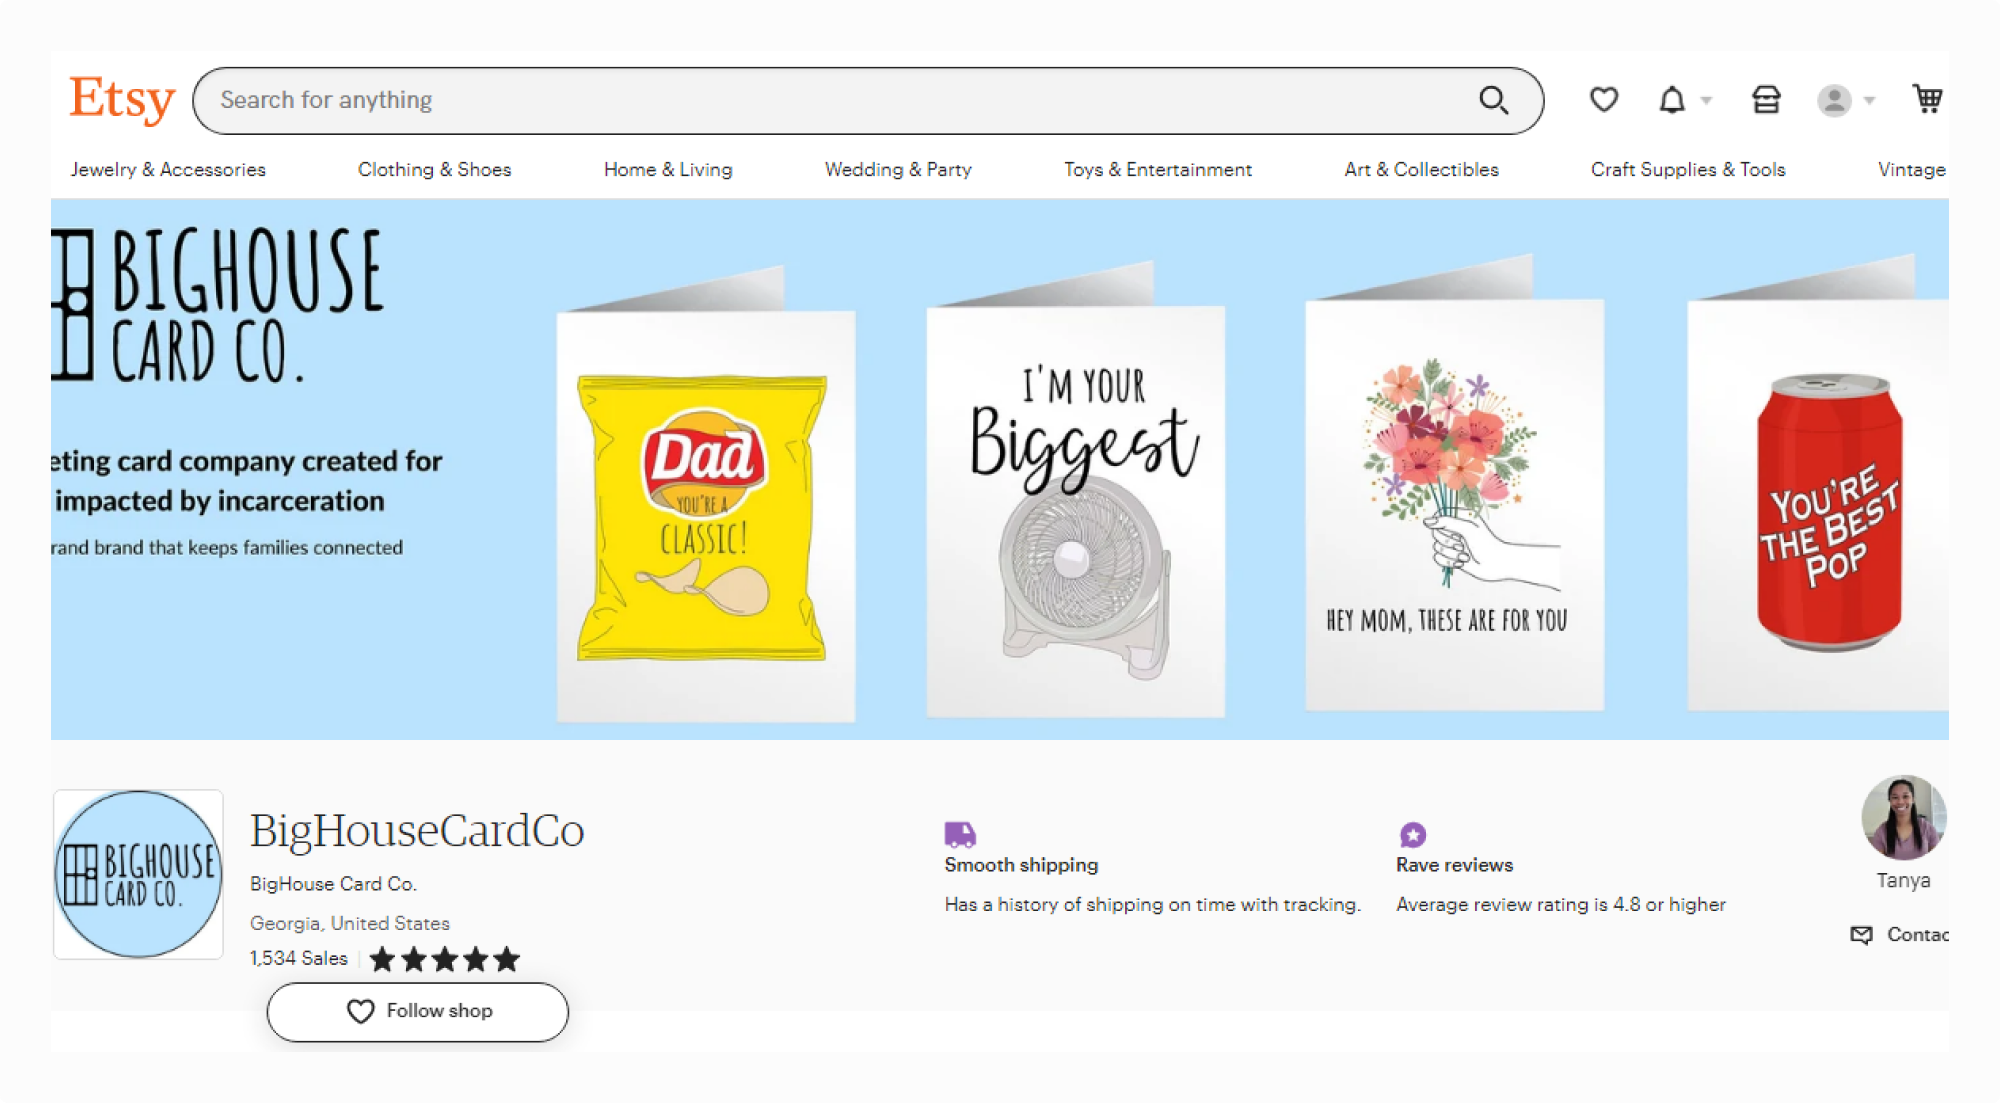Open Craft Supplies & Tools category
The height and width of the screenshot is (1103, 2000).
1688,169
